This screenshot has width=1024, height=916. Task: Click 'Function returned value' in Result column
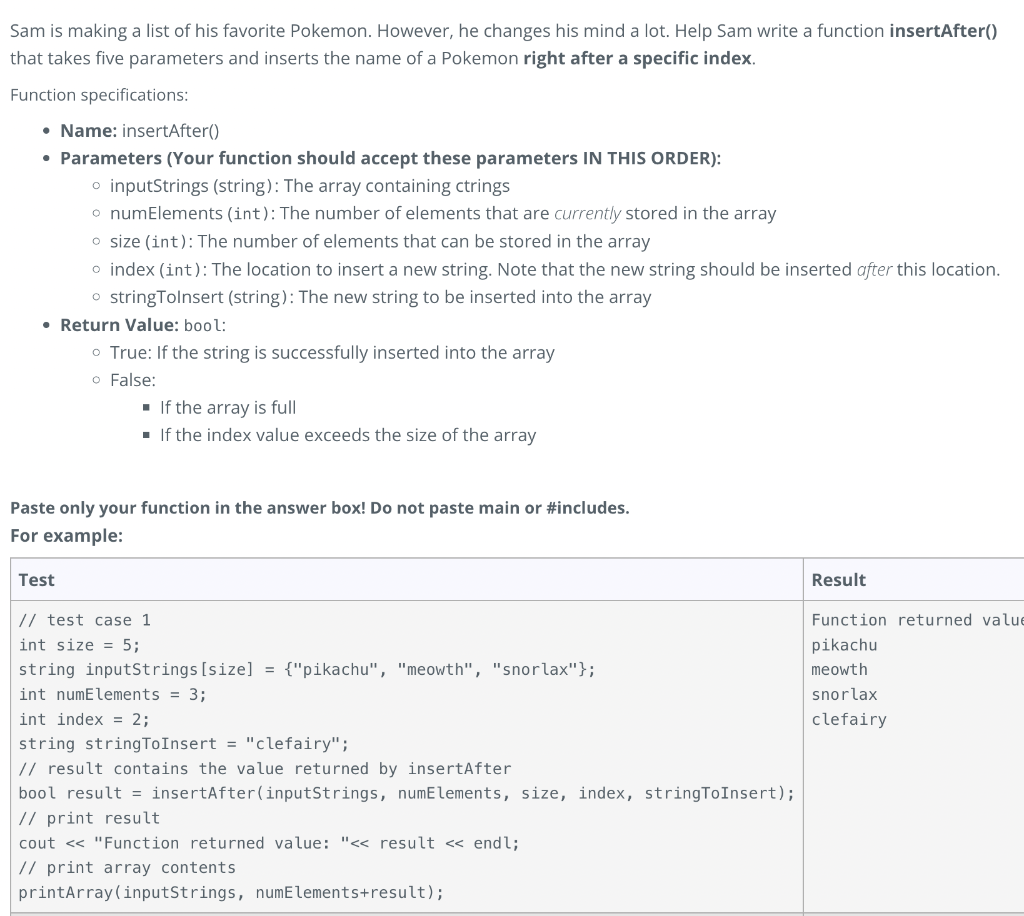(917, 620)
